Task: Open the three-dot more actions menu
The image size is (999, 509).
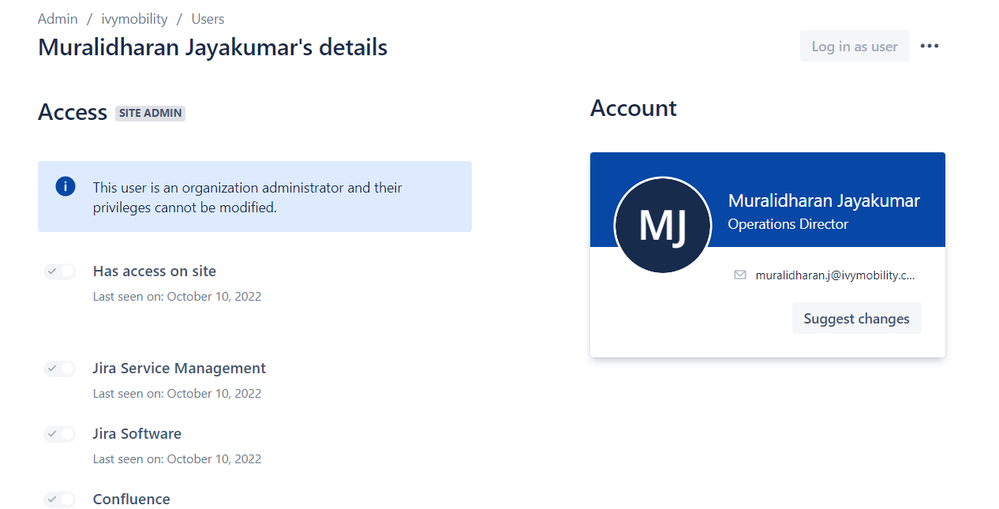Action: [x=929, y=46]
